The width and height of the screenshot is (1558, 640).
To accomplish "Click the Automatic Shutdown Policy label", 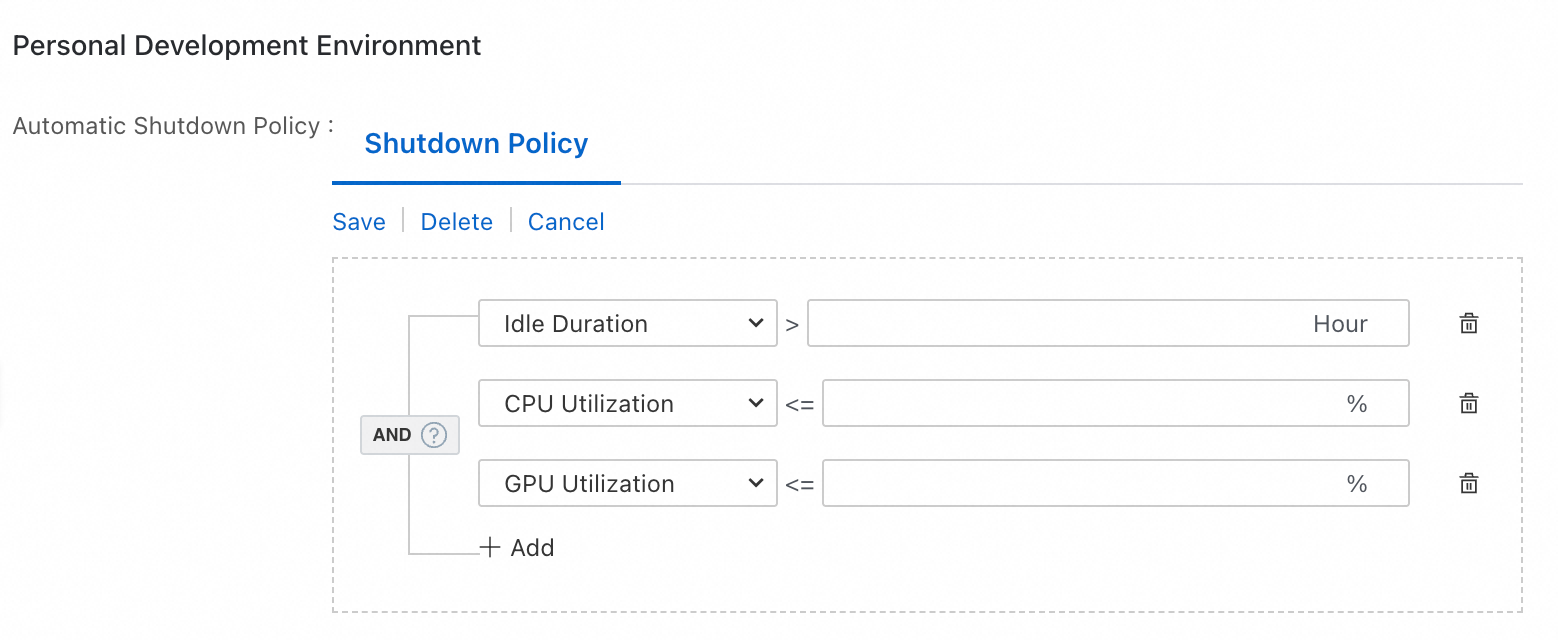I will click(x=166, y=127).
